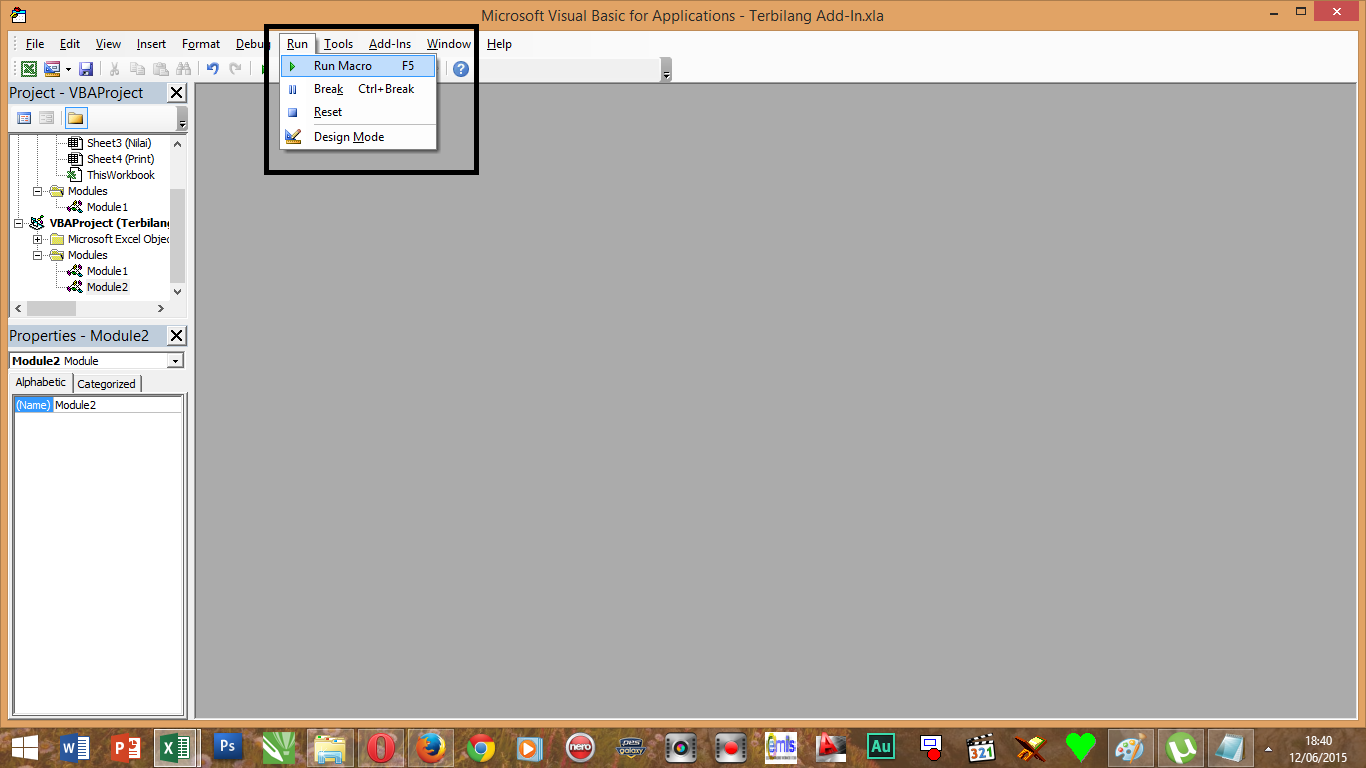Select Sheet3 (Nilai) in the project tree
1366x768 pixels.
[x=119, y=143]
